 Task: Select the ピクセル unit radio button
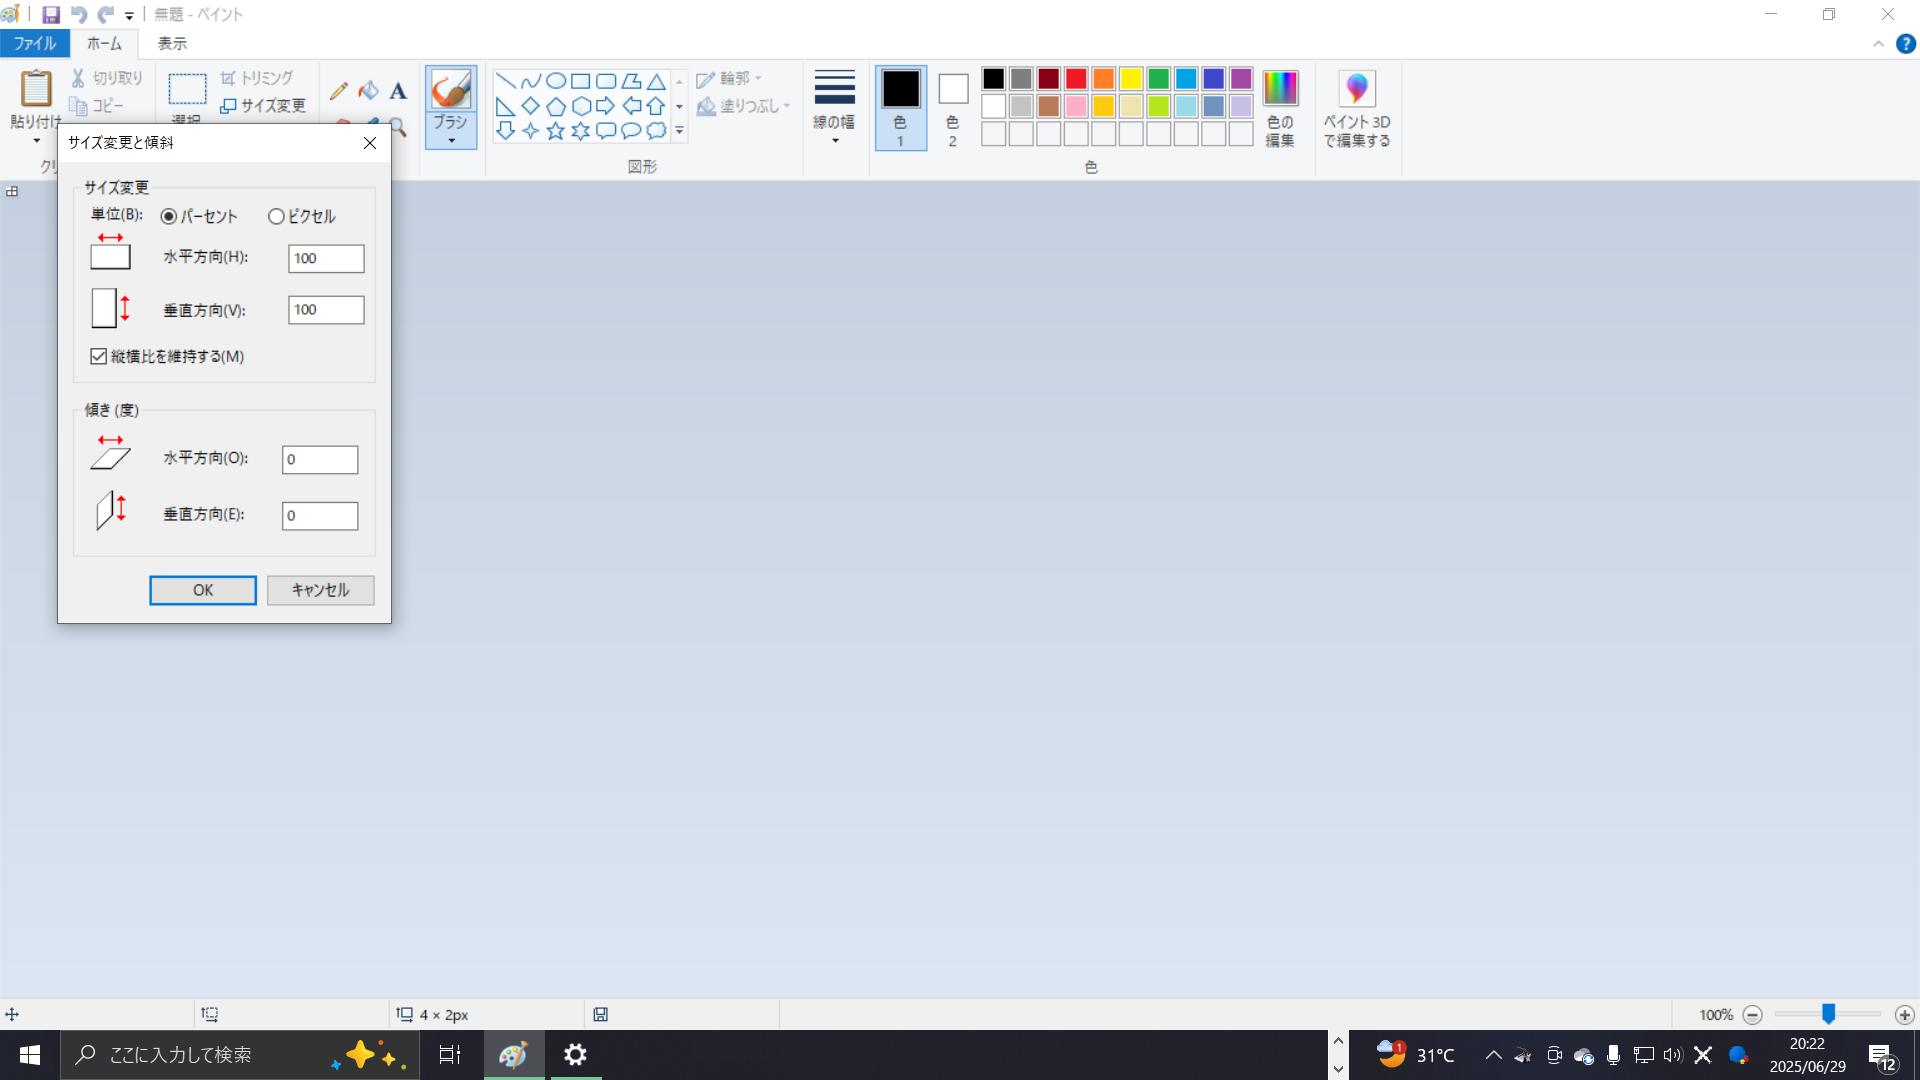tap(276, 216)
